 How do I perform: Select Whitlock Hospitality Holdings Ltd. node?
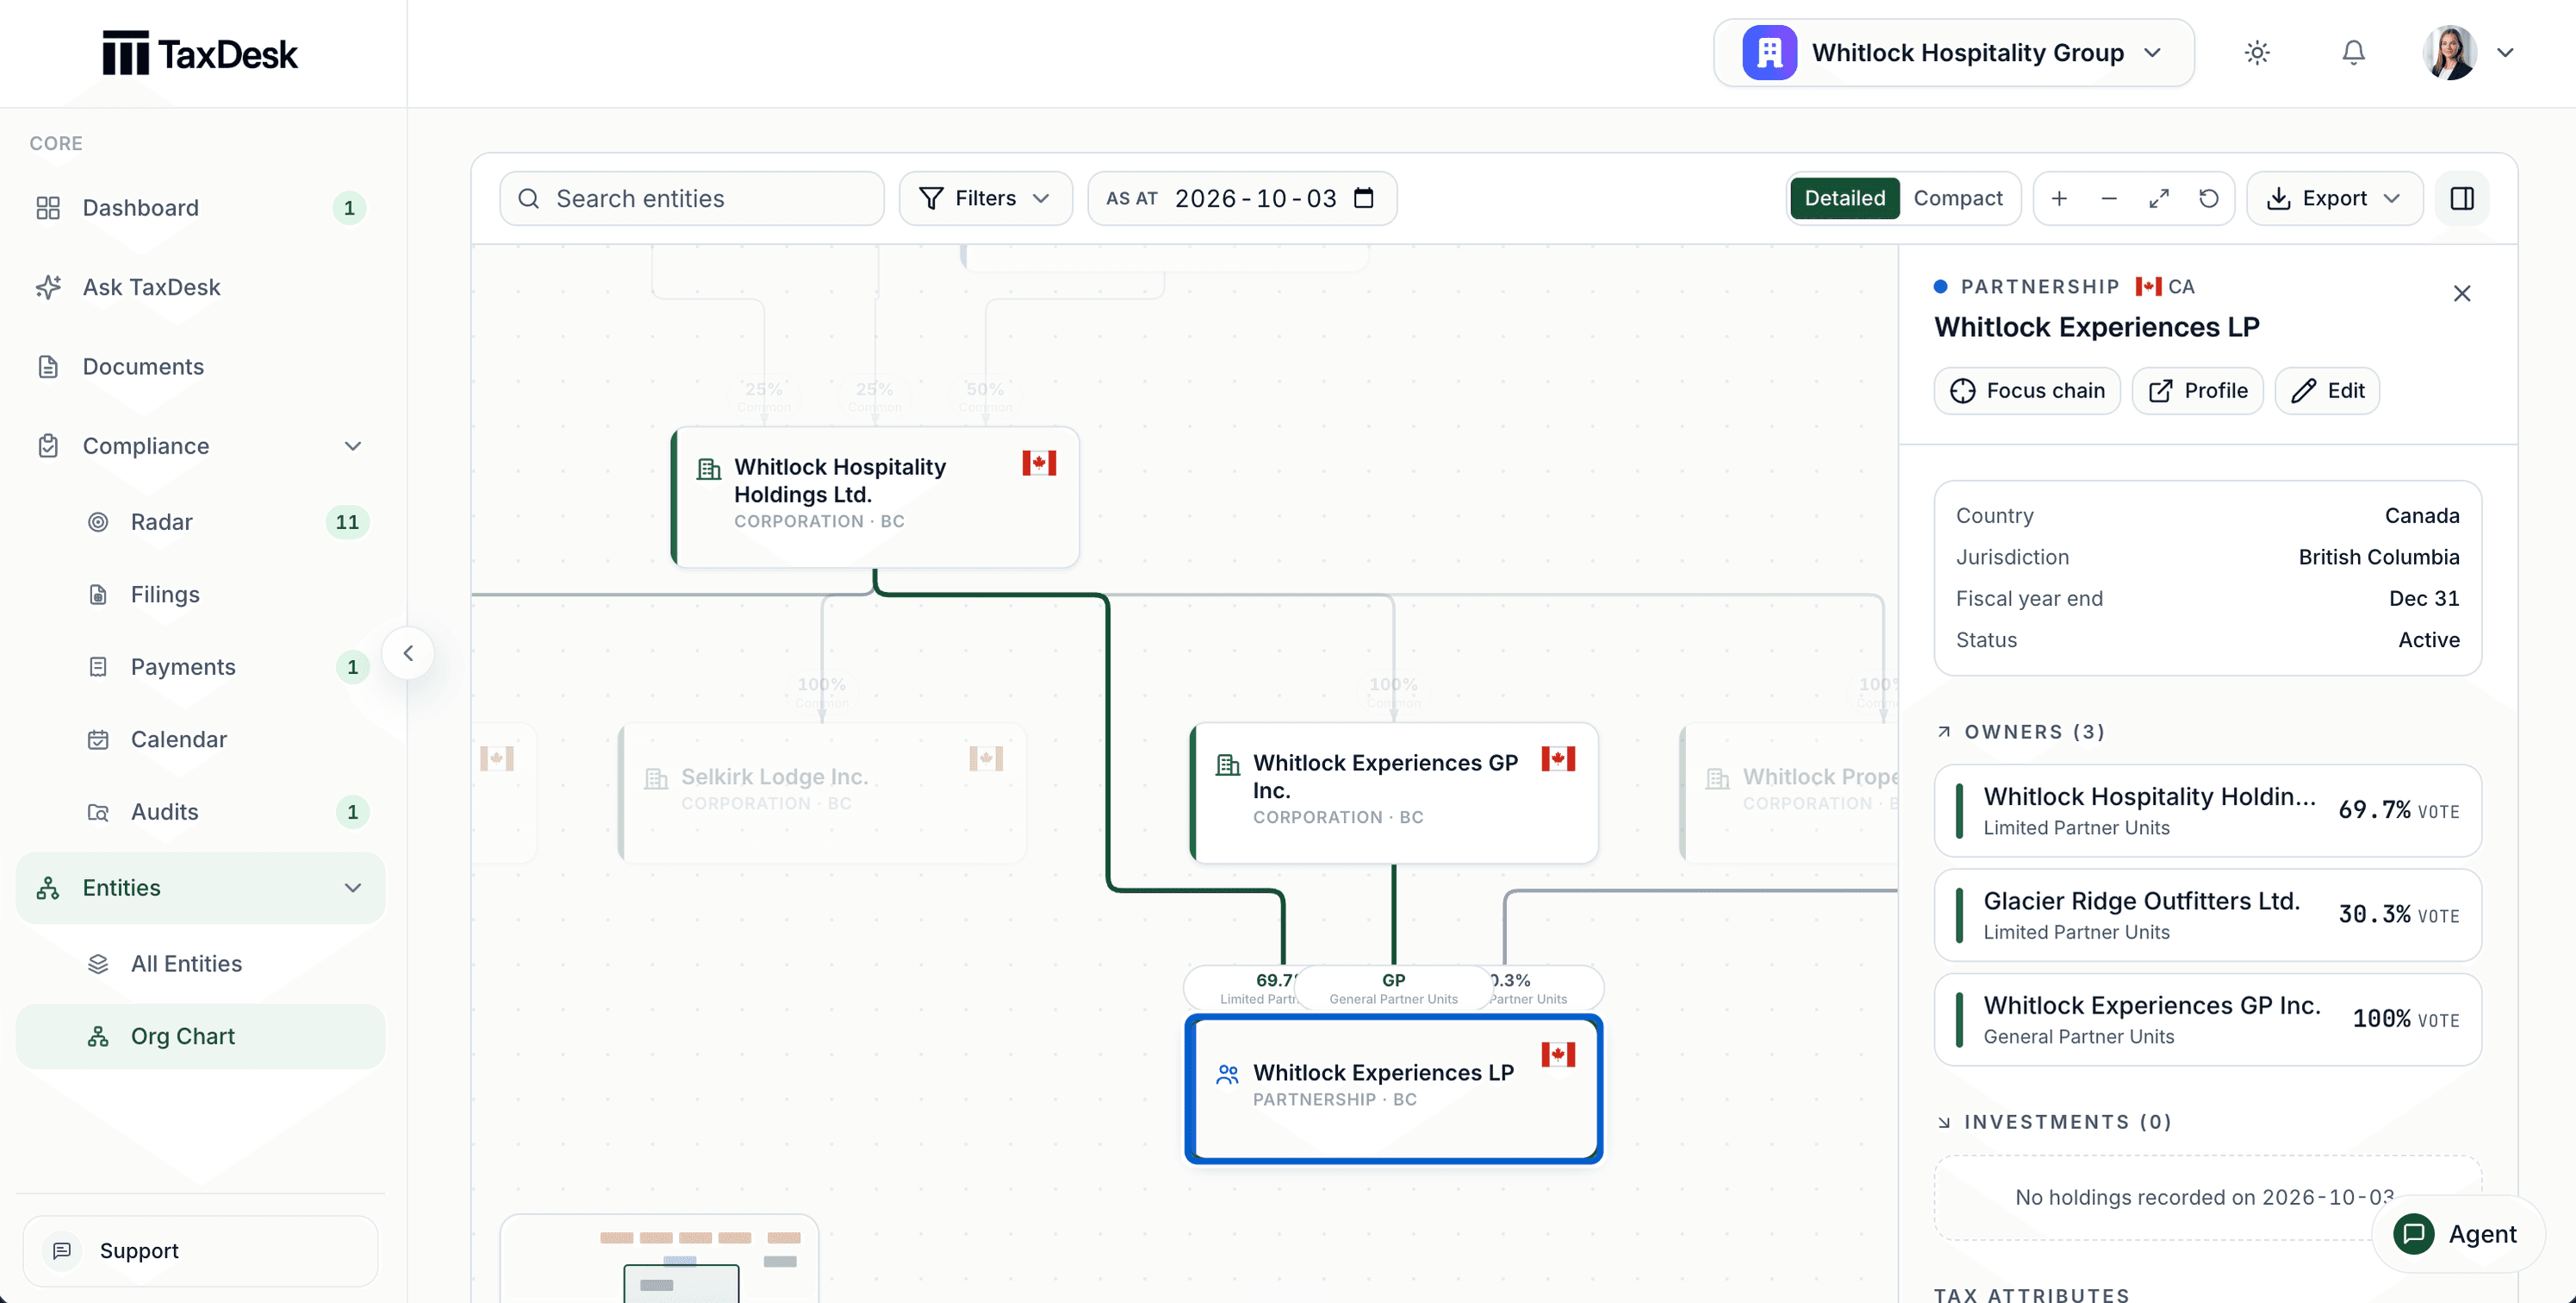coord(875,497)
